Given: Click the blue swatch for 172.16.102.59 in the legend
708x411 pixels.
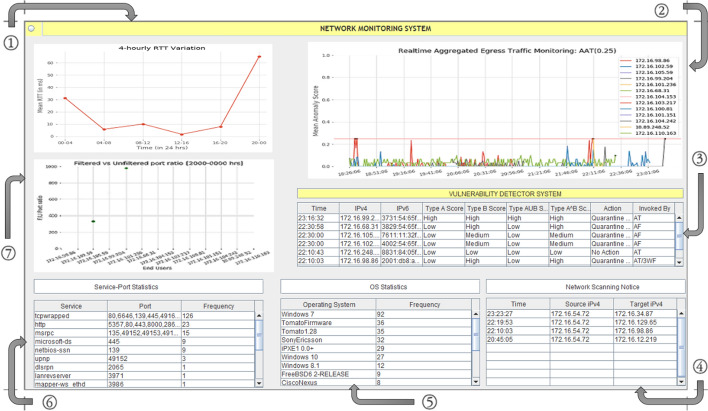Looking at the screenshot, I should click(625, 66).
